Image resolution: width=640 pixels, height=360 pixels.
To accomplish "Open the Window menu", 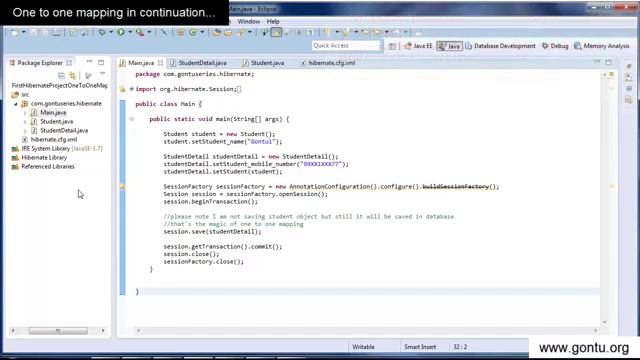I will (x=249, y=21).
